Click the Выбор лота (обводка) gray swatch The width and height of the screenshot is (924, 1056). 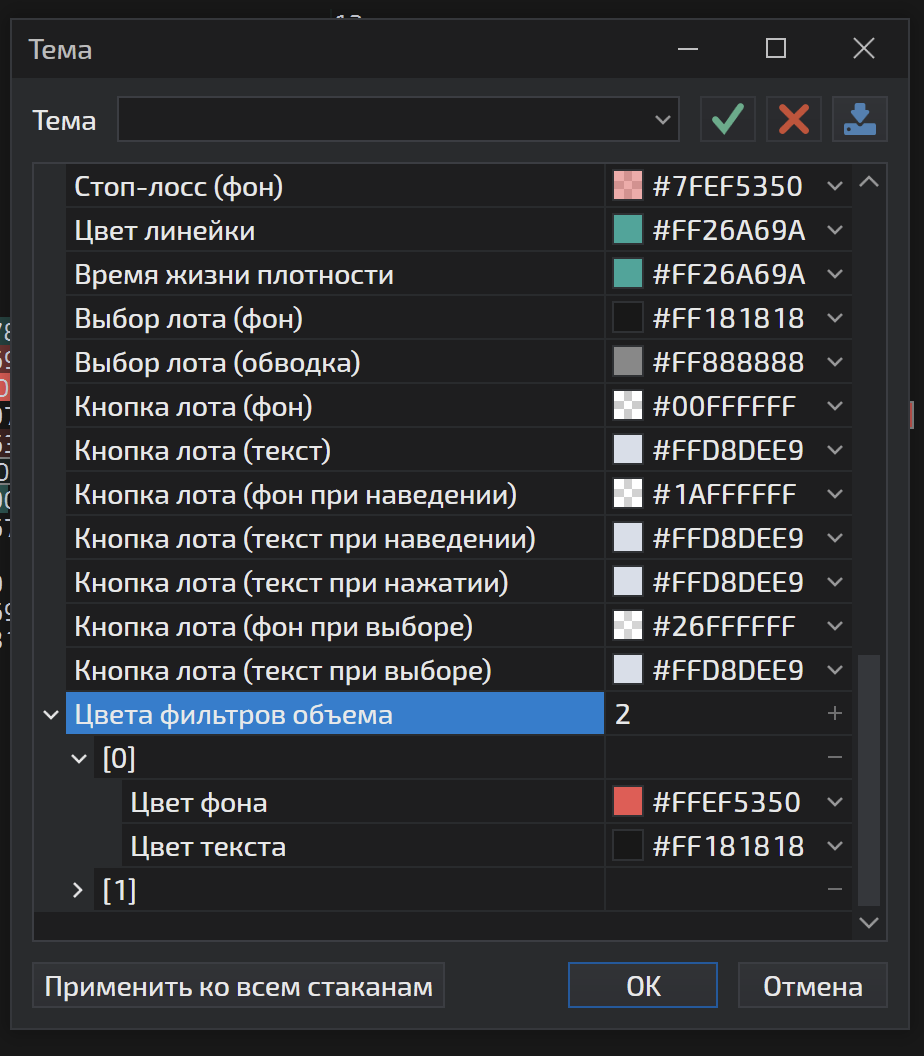627,362
